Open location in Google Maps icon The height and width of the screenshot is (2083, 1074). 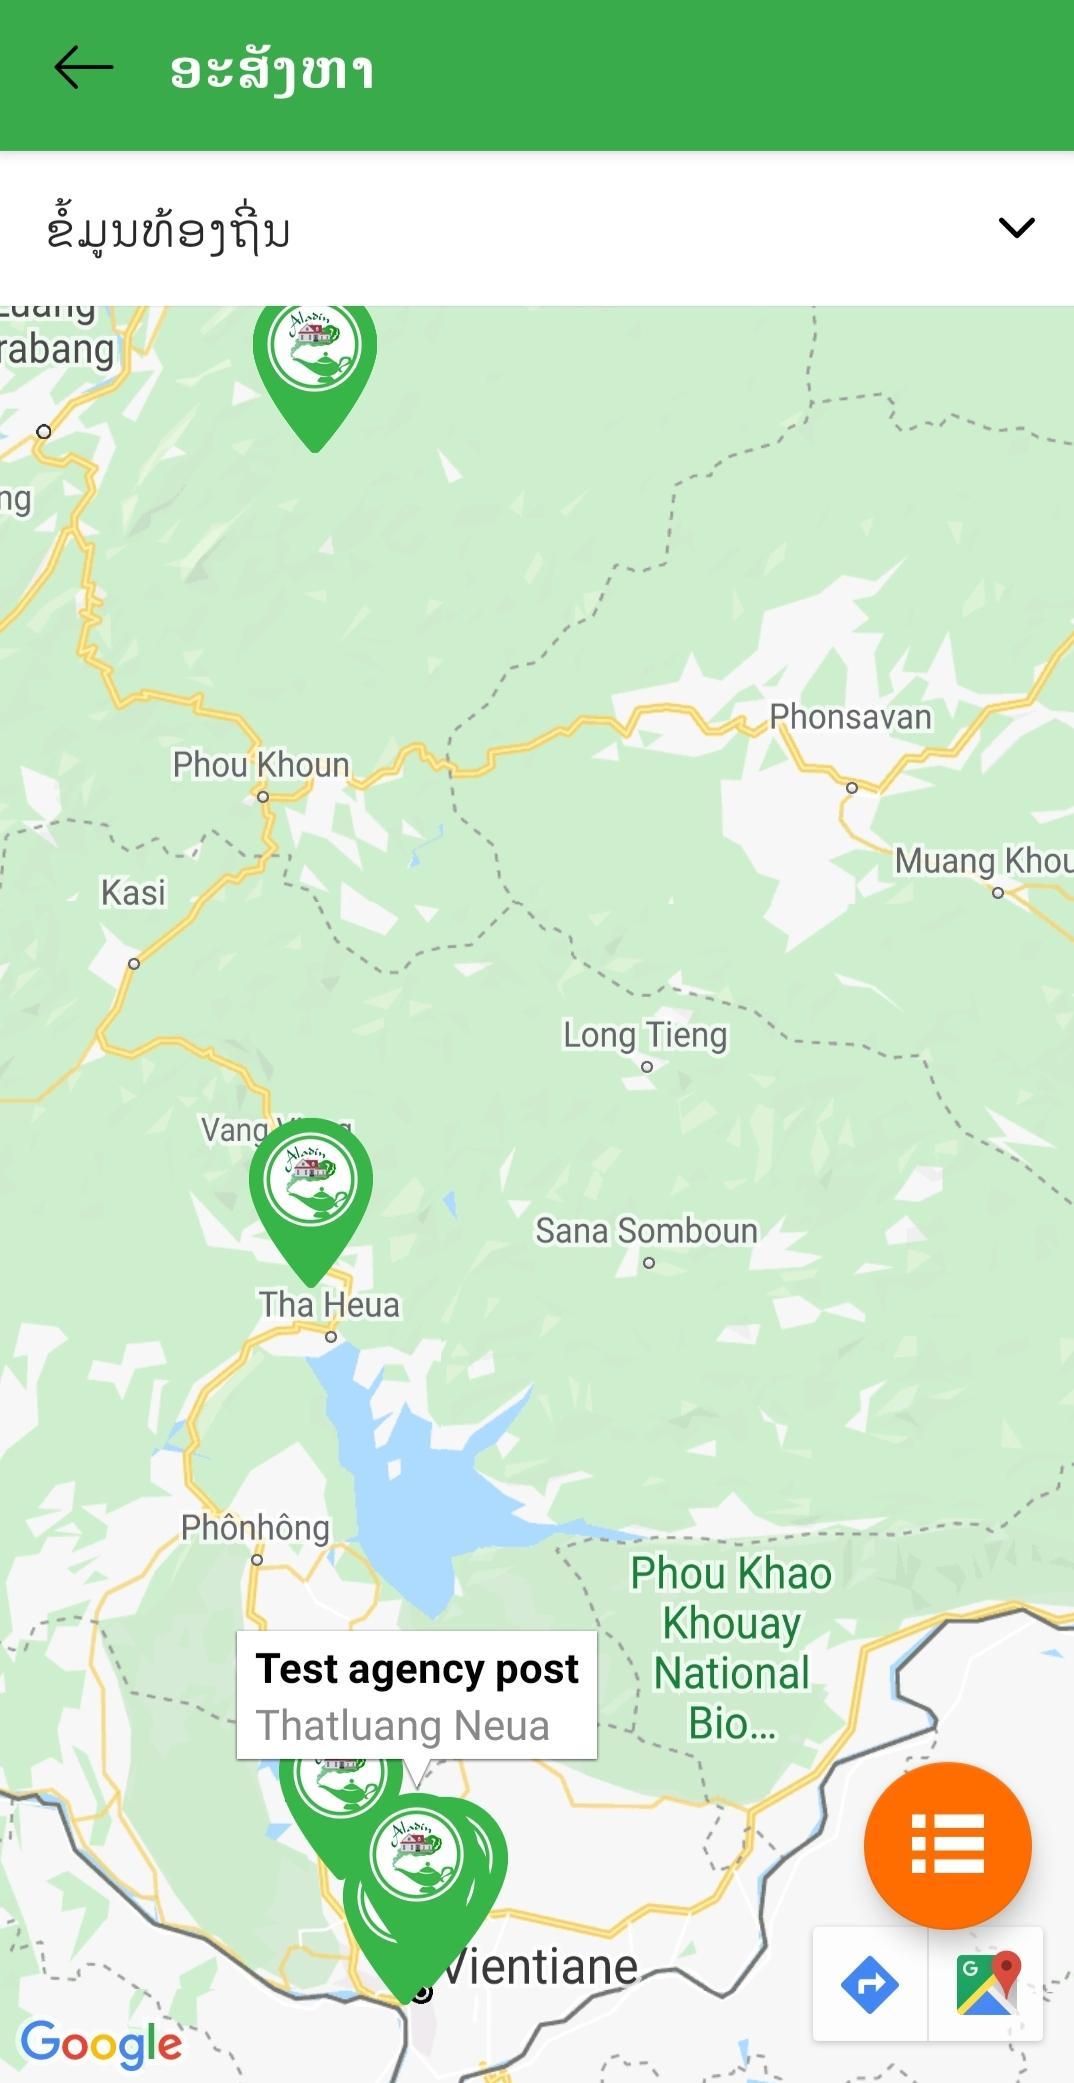coord(987,1983)
